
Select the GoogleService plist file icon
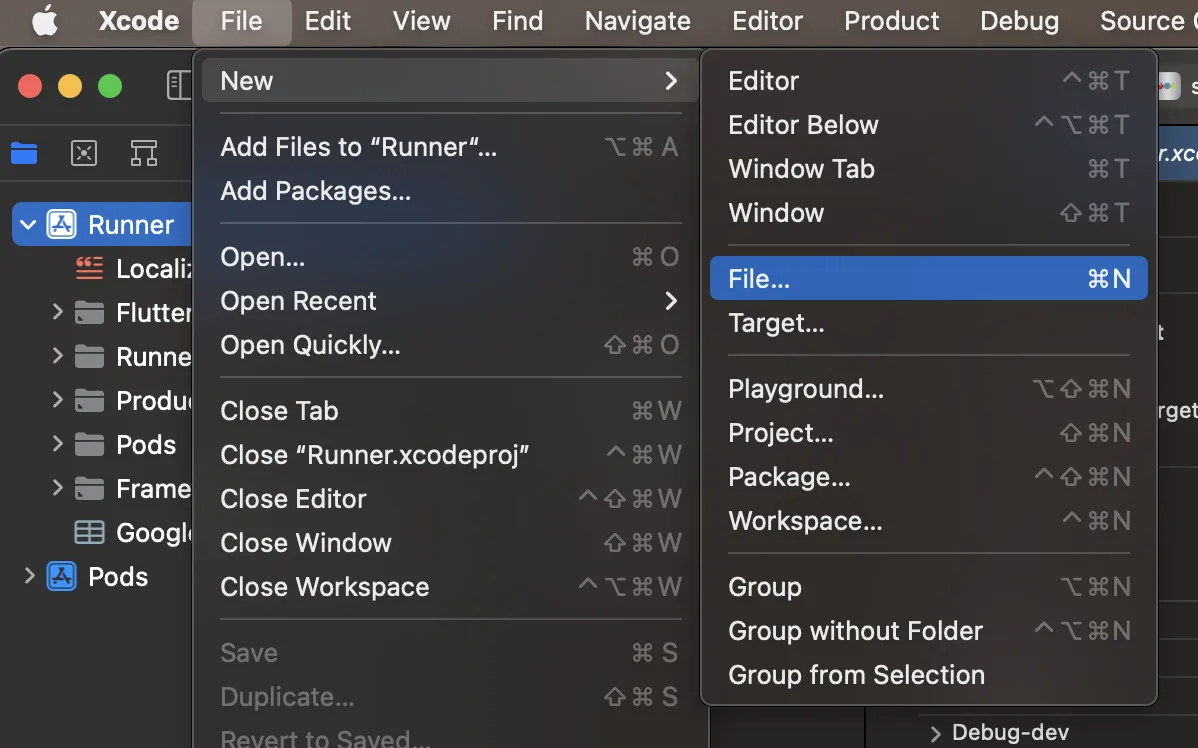pyautogui.click(x=90, y=533)
